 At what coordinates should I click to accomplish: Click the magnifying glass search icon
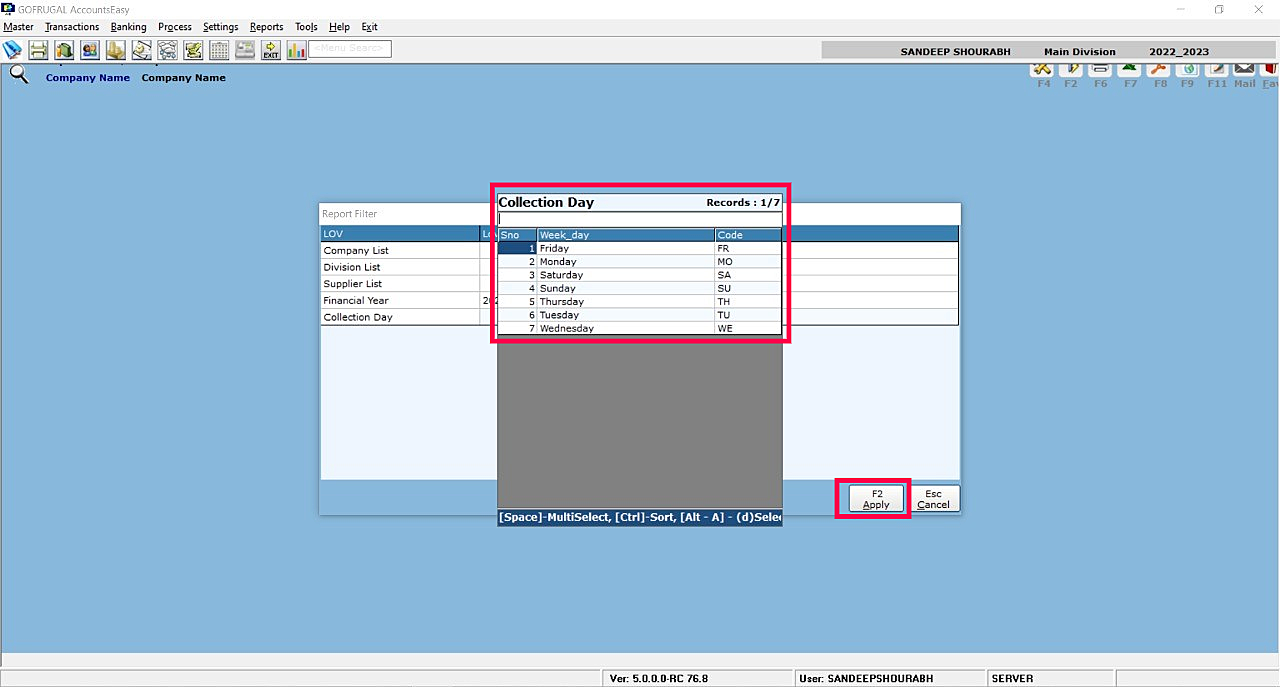(19, 74)
